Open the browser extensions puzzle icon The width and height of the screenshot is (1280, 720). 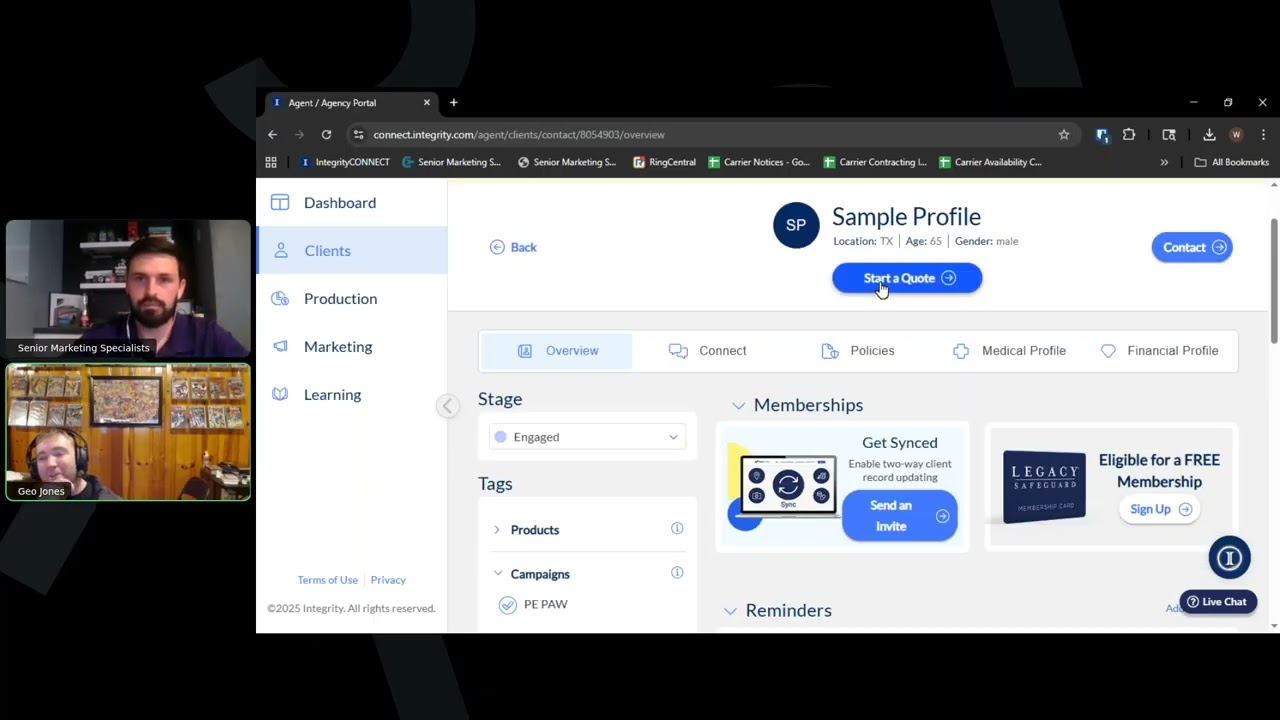pyautogui.click(x=1129, y=135)
